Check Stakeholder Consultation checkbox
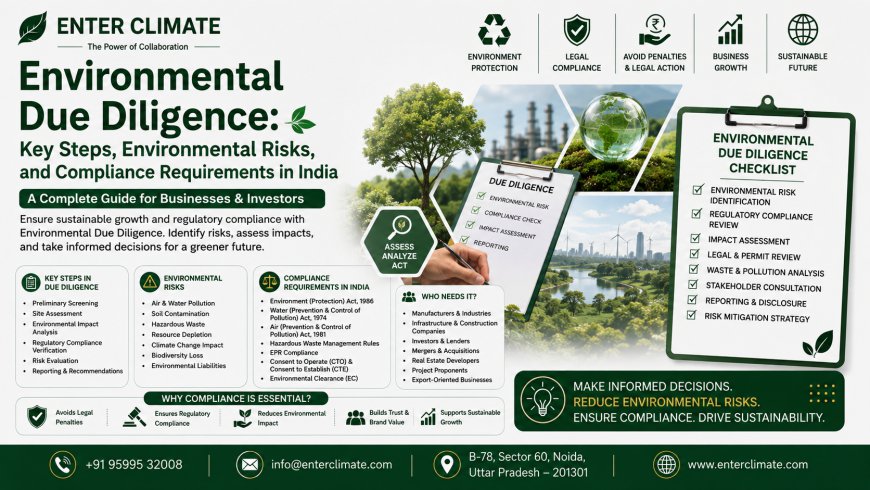The height and width of the screenshot is (490, 870). tap(693, 284)
